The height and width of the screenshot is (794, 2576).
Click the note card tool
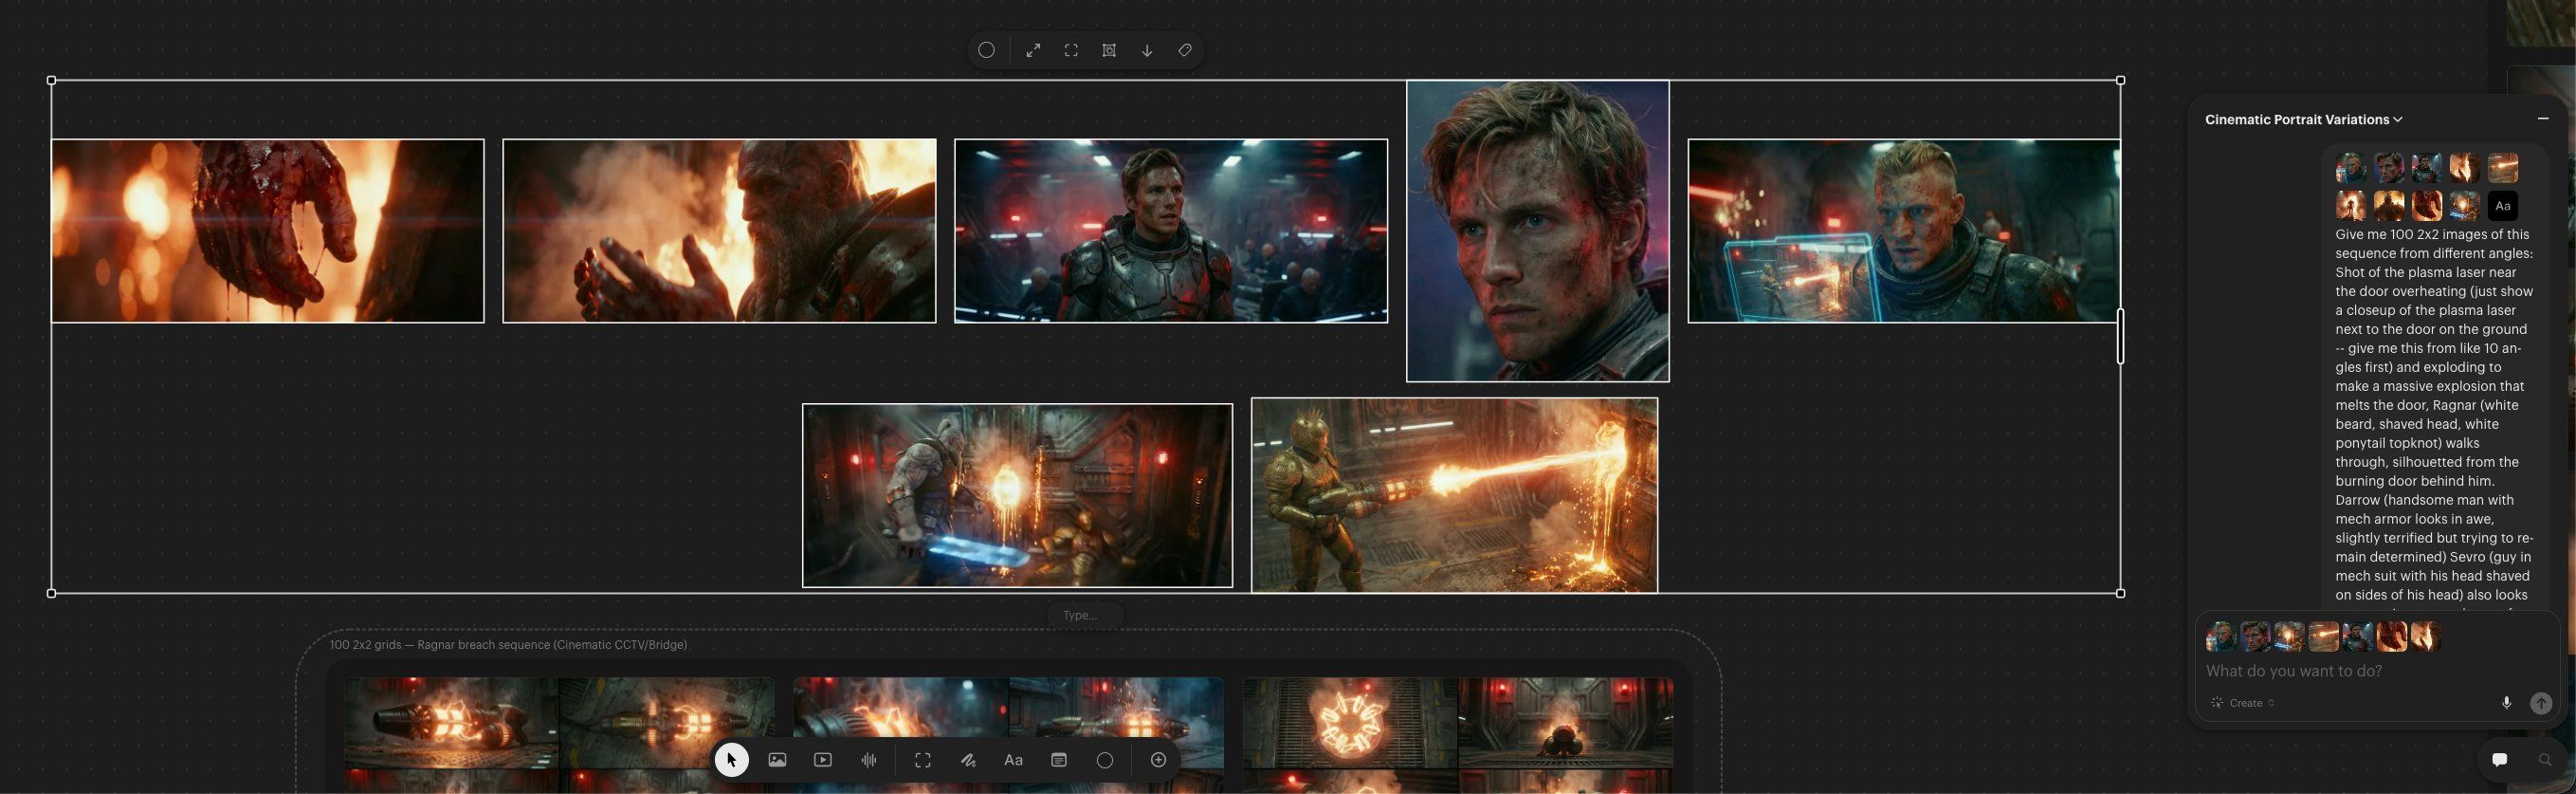[x=1059, y=760]
